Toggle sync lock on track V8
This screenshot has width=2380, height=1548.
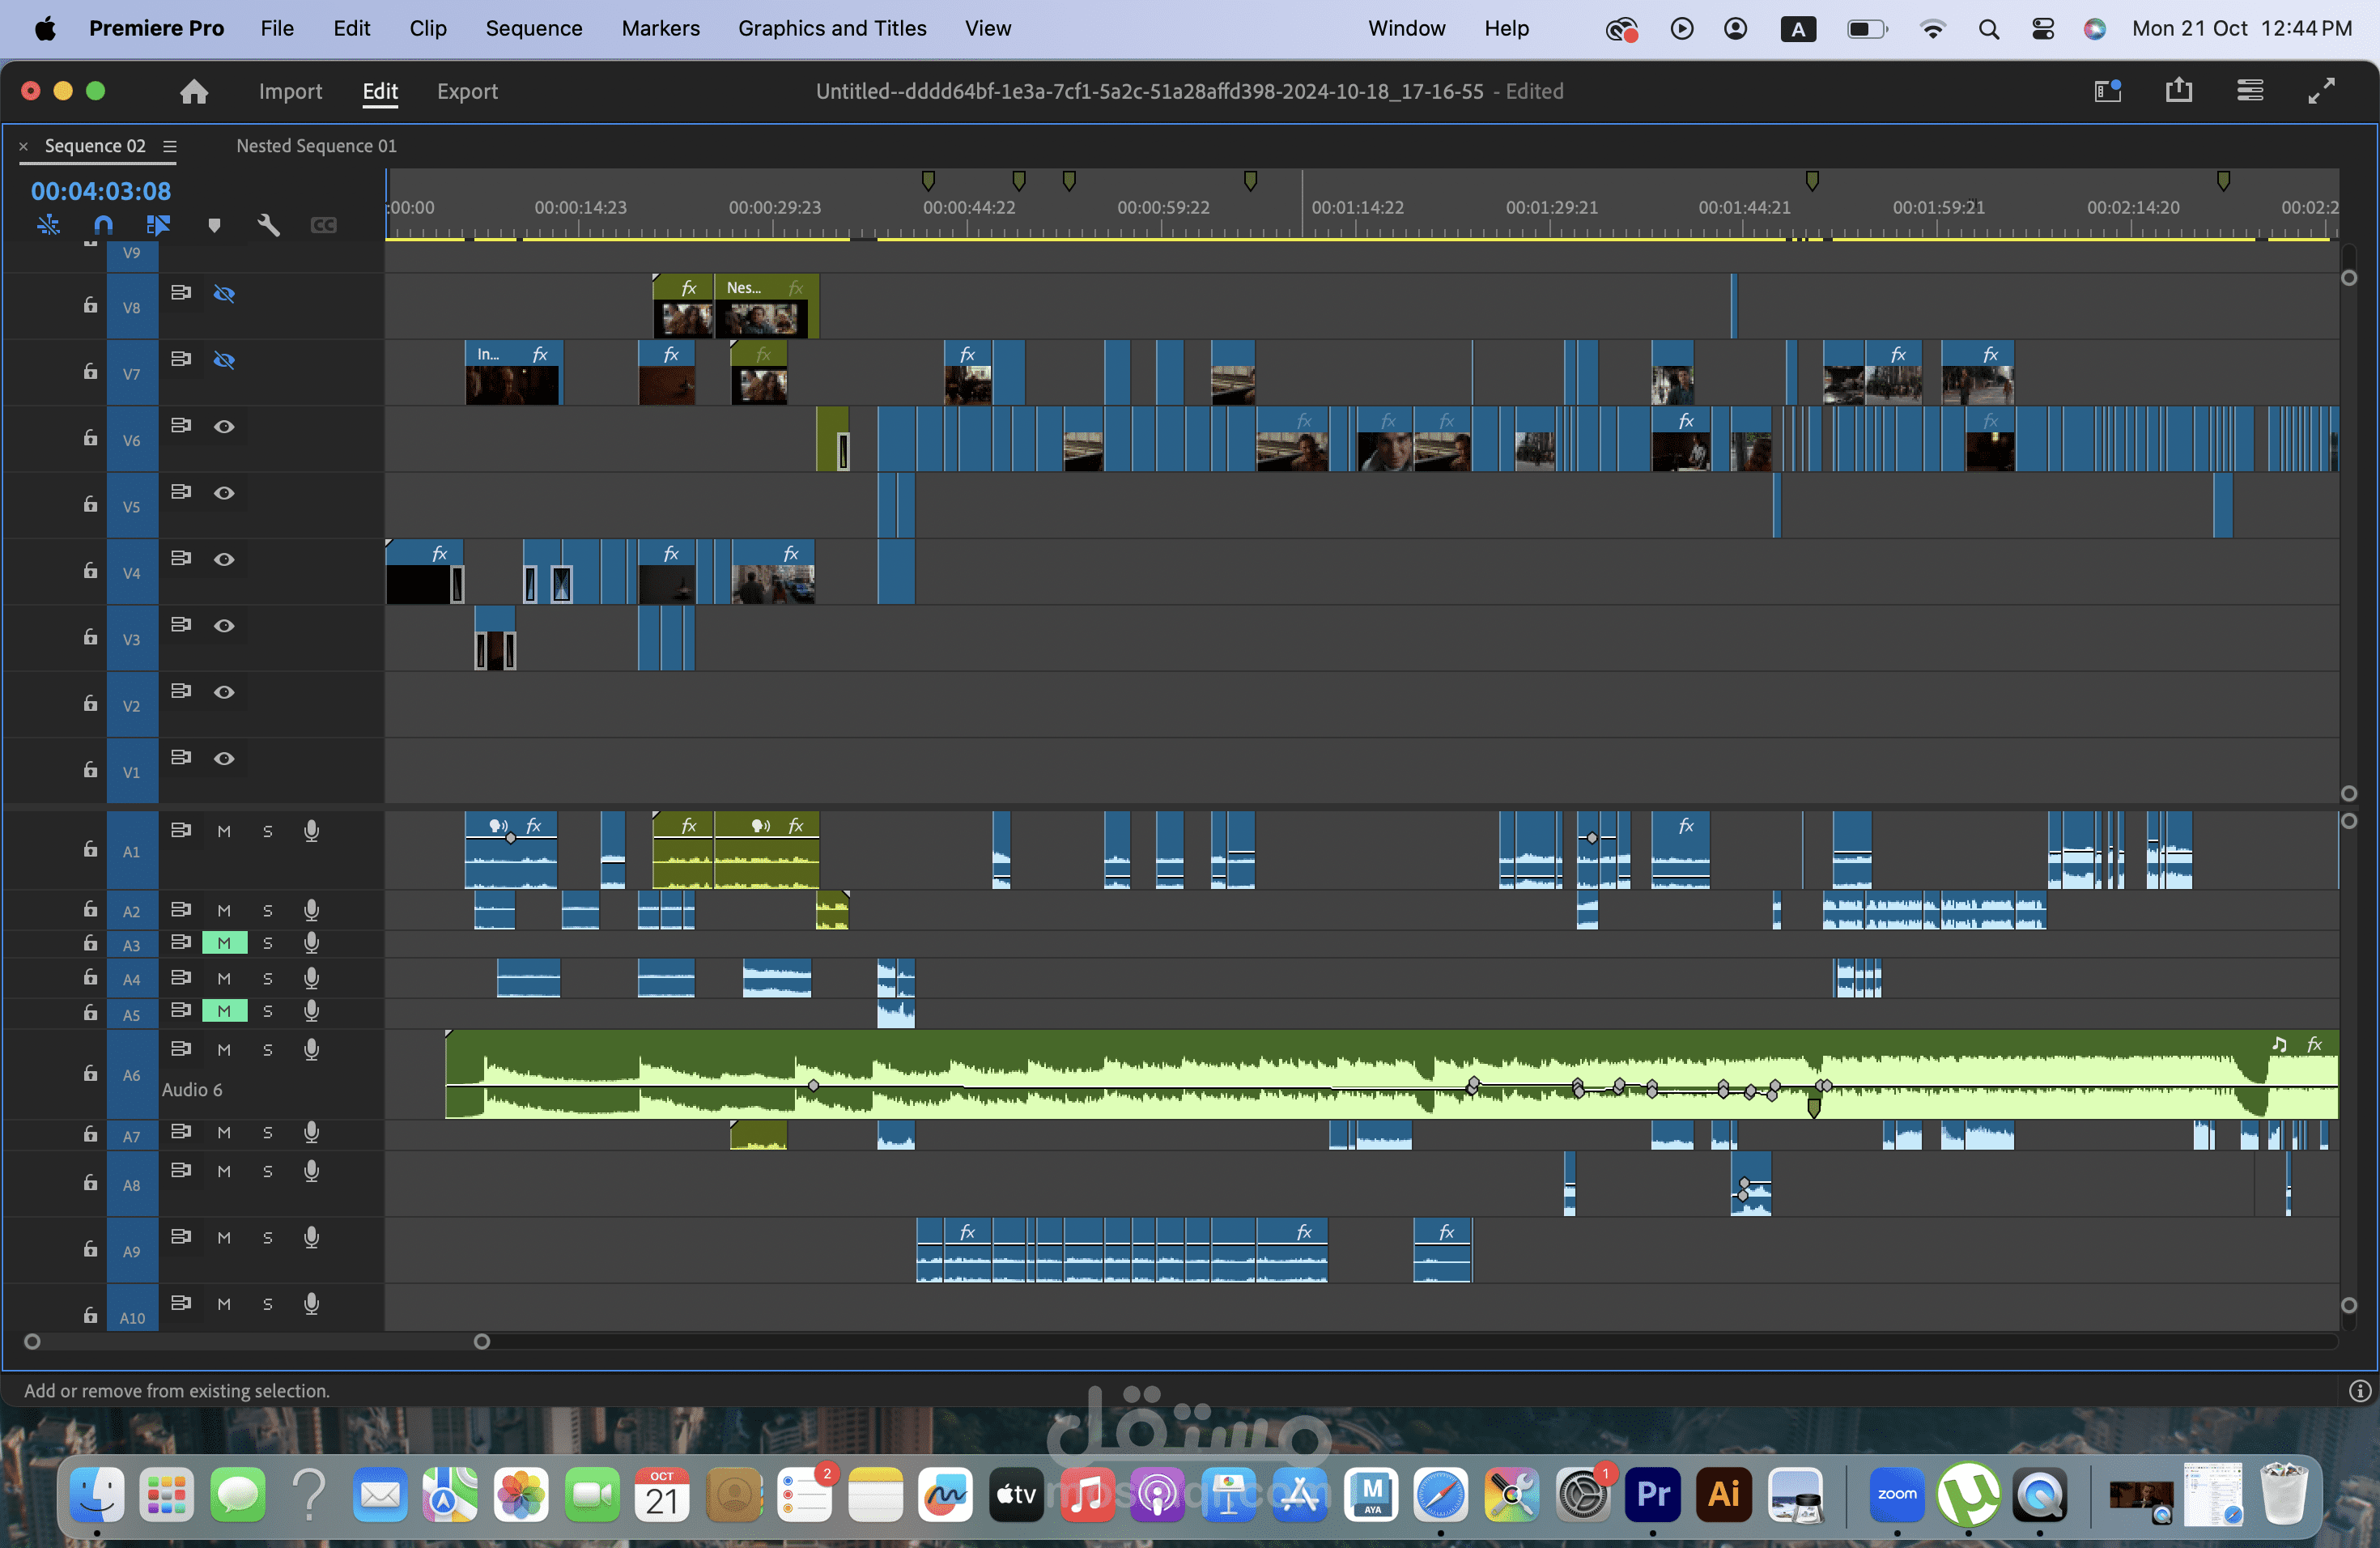181,293
